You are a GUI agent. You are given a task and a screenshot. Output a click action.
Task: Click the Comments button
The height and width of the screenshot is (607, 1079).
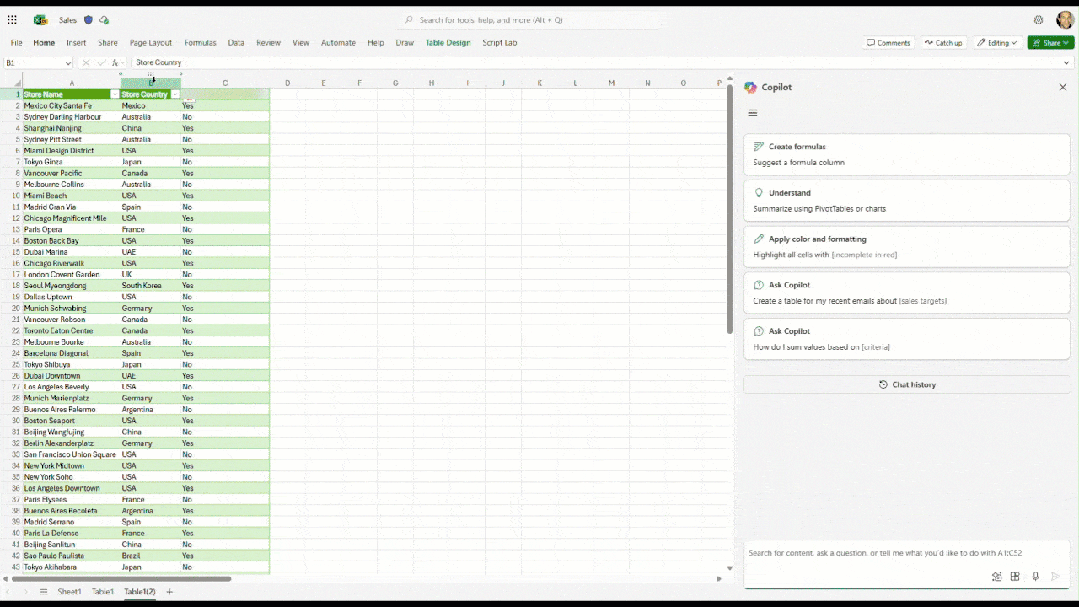(888, 43)
